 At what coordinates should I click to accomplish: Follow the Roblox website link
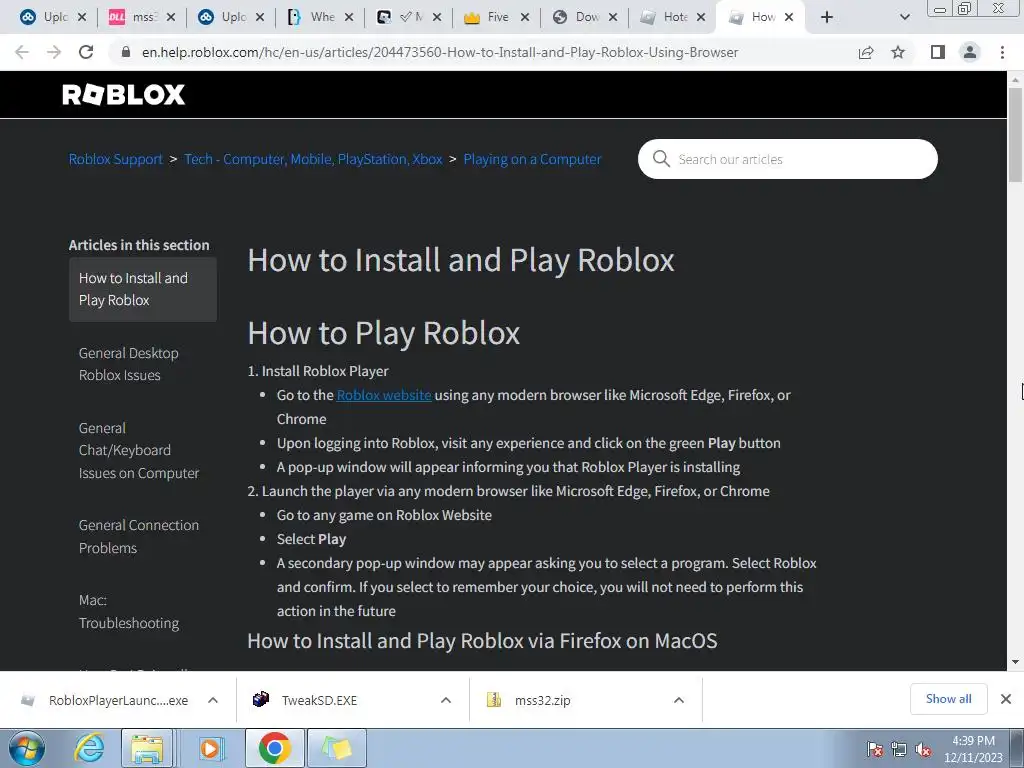384,395
